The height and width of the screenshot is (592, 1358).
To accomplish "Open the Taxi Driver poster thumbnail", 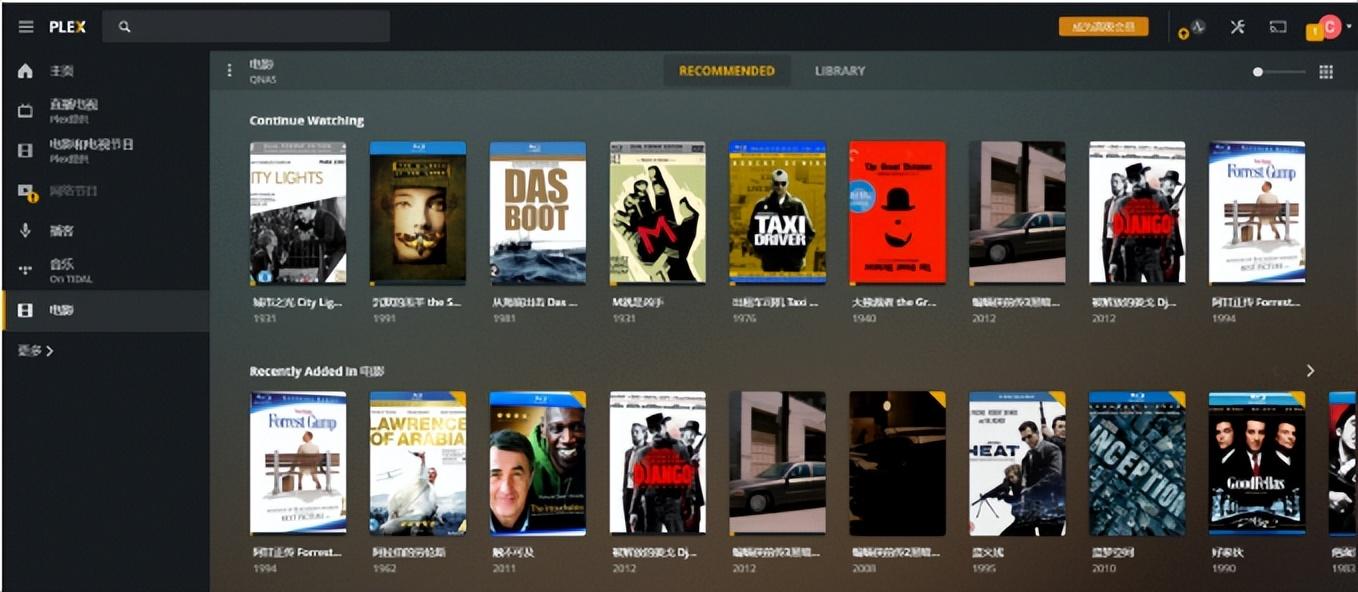I will click(x=777, y=212).
